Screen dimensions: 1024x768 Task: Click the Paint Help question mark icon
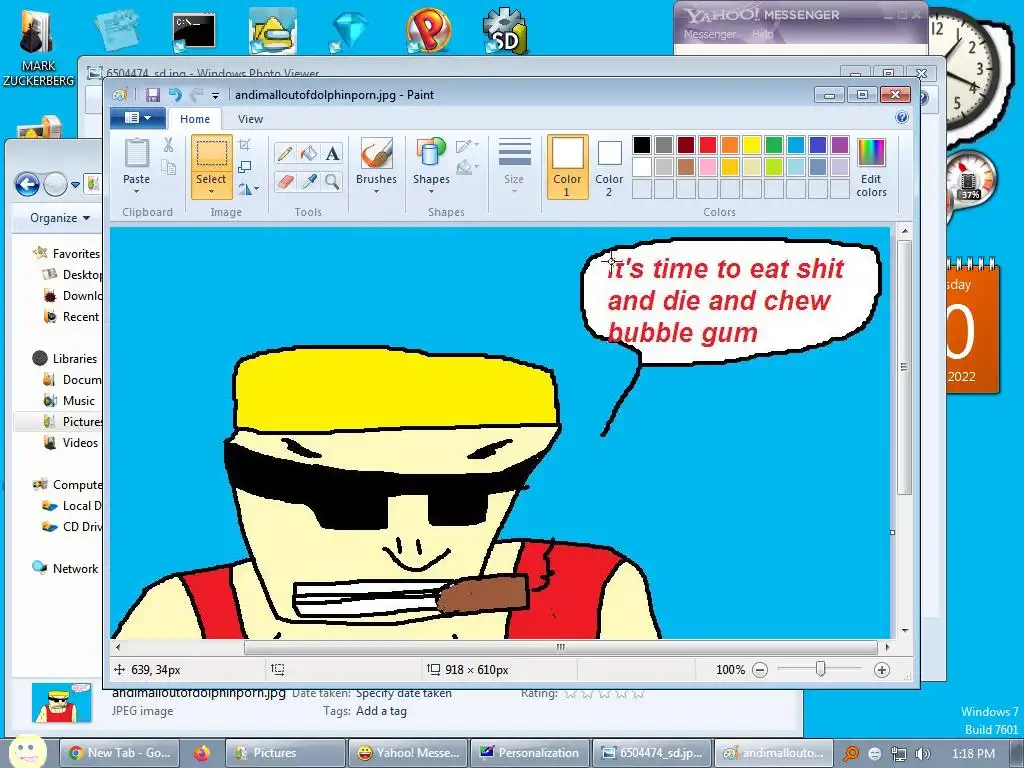pyautogui.click(x=902, y=118)
